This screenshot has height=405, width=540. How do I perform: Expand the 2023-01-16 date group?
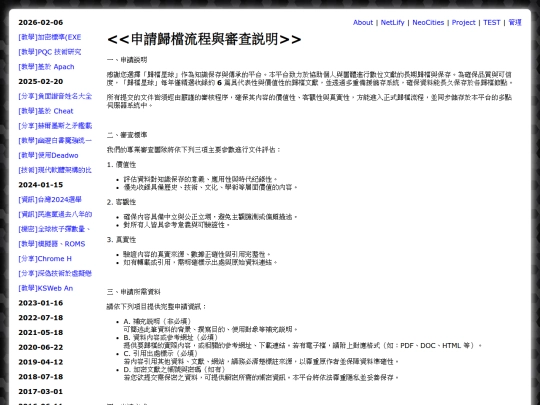[x=41, y=303]
